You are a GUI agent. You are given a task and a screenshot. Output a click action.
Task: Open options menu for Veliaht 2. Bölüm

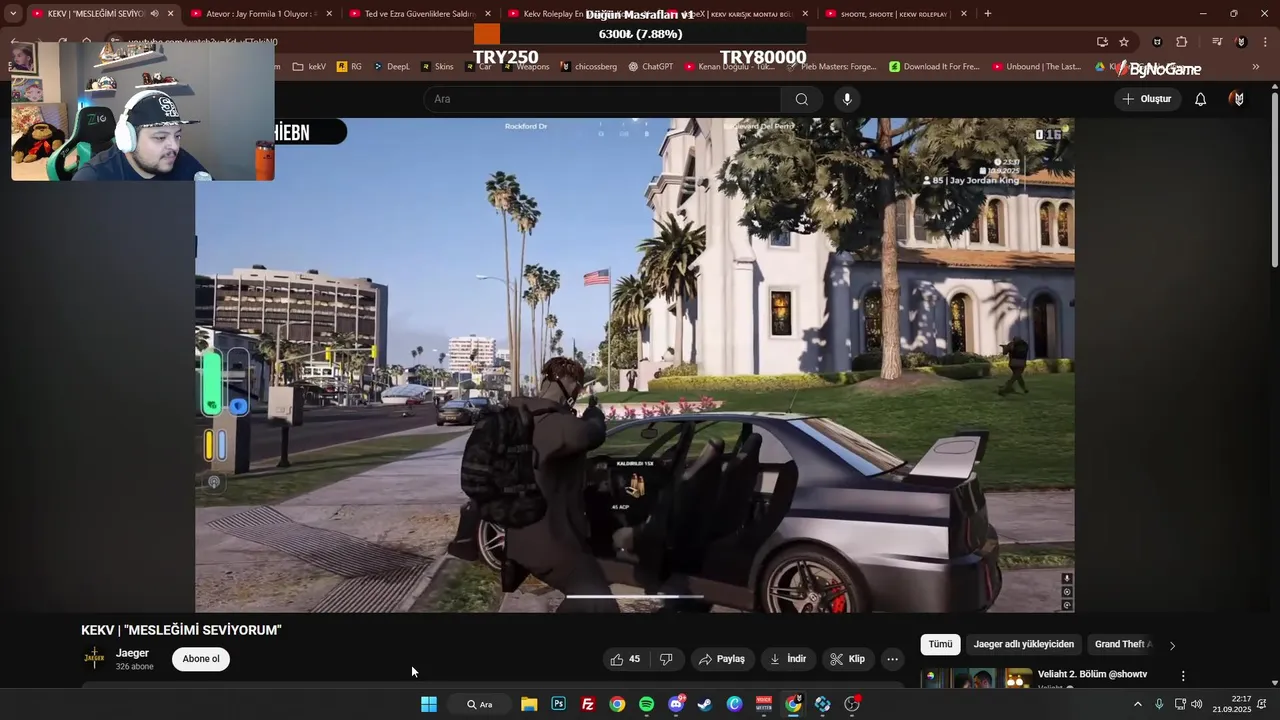[x=1183, y=677]
